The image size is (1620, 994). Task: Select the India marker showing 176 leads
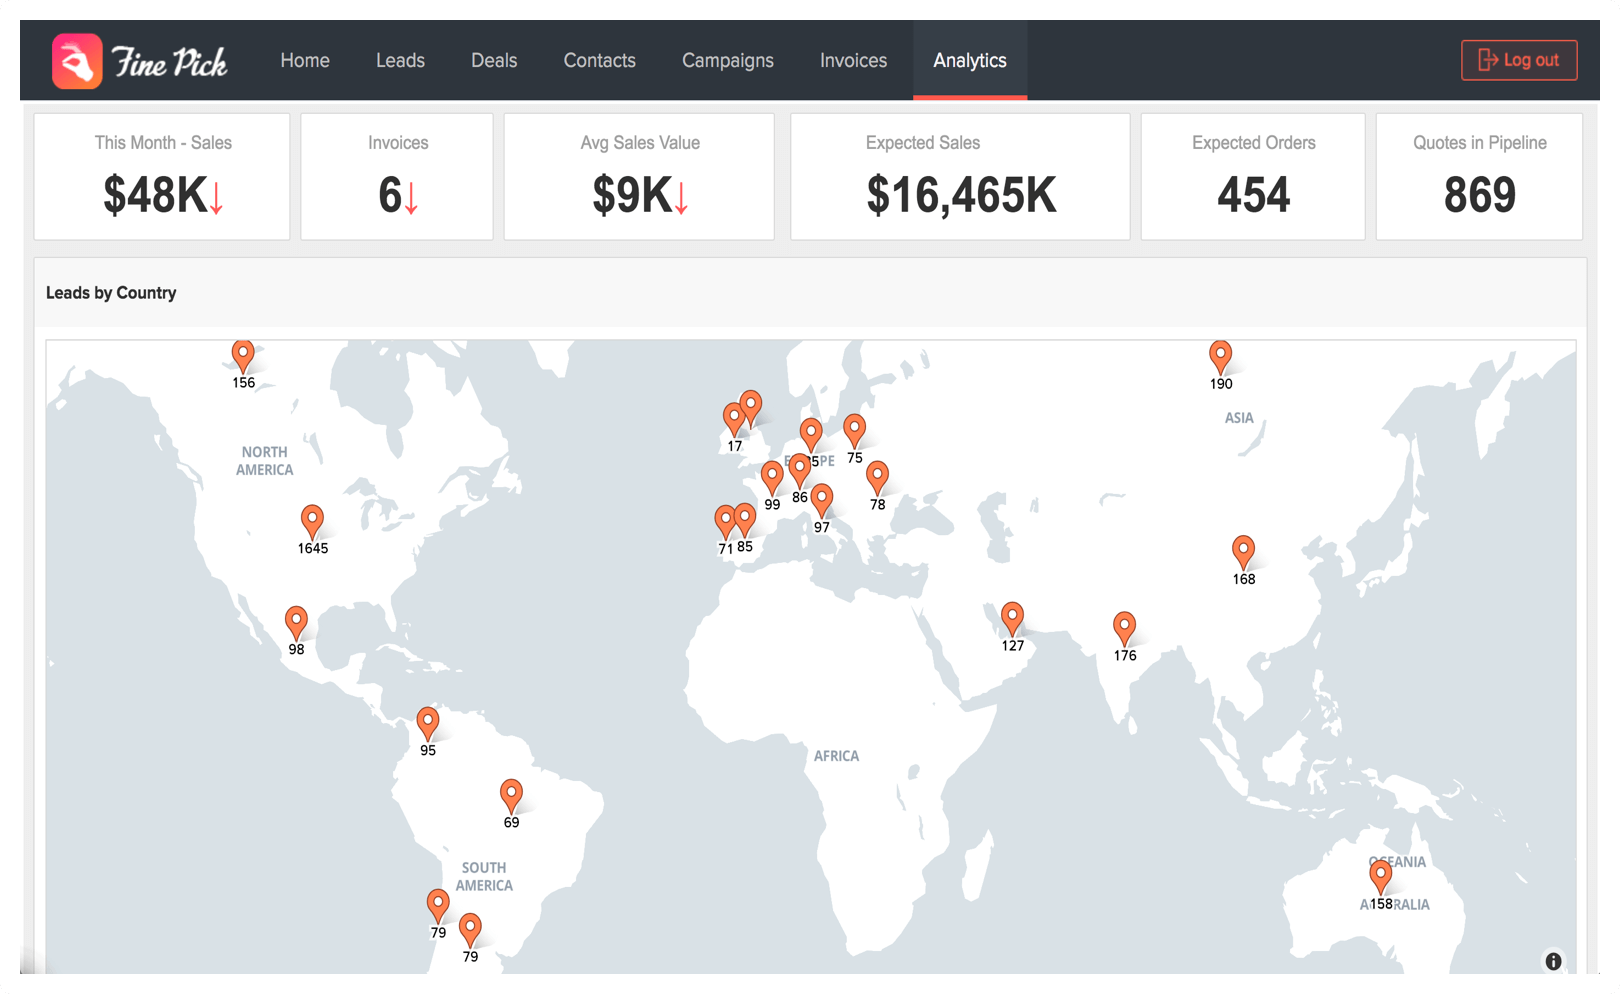coord(1124,627)
